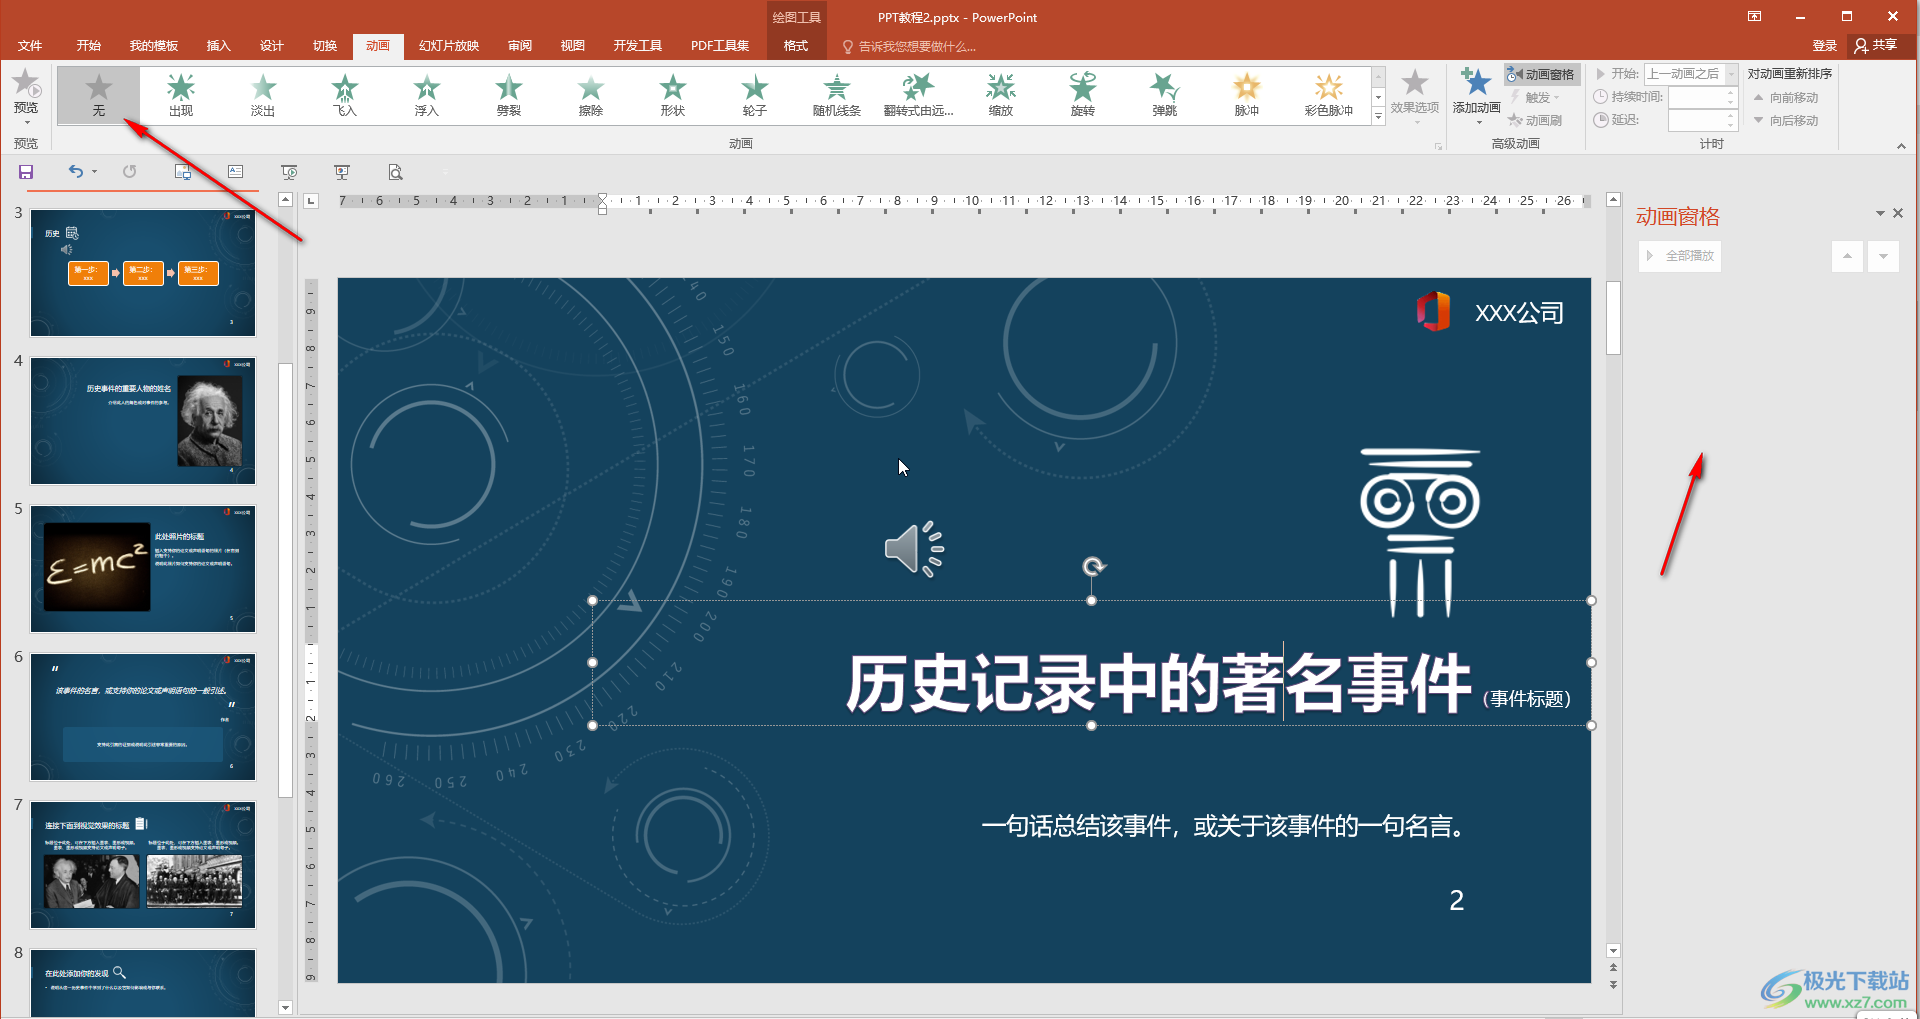Open the 添加动画 add animation menu
This screenshot has height=1019, width=1920.
tap(1477, 95)
